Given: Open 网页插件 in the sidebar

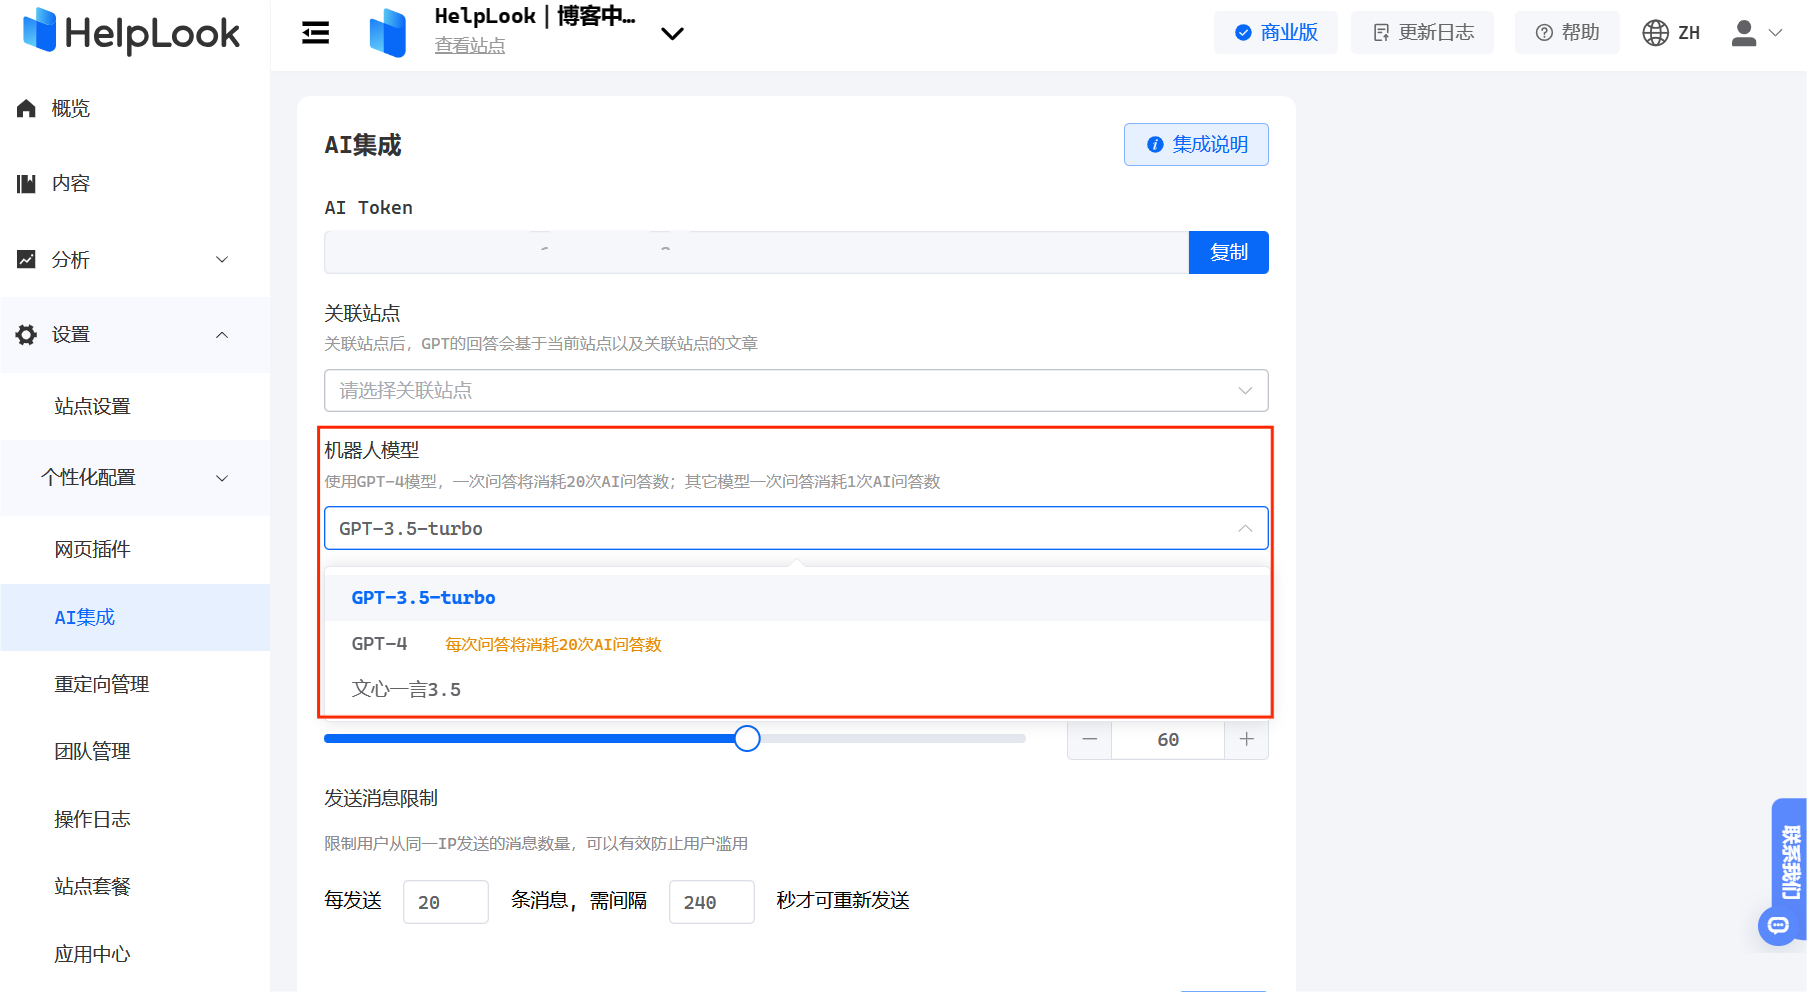Looking at the screenshot, I should [93, 549].
